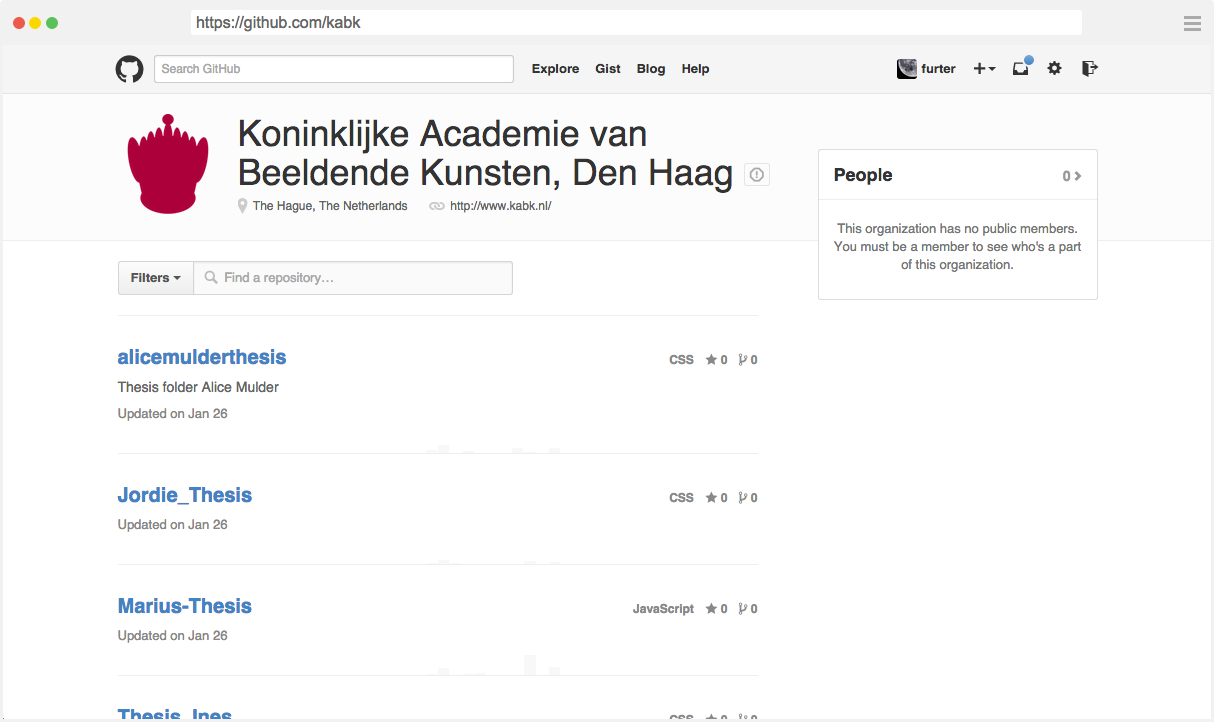
Task: Open the alicemulderthesis repository
Action: click(x=202, y=357)
